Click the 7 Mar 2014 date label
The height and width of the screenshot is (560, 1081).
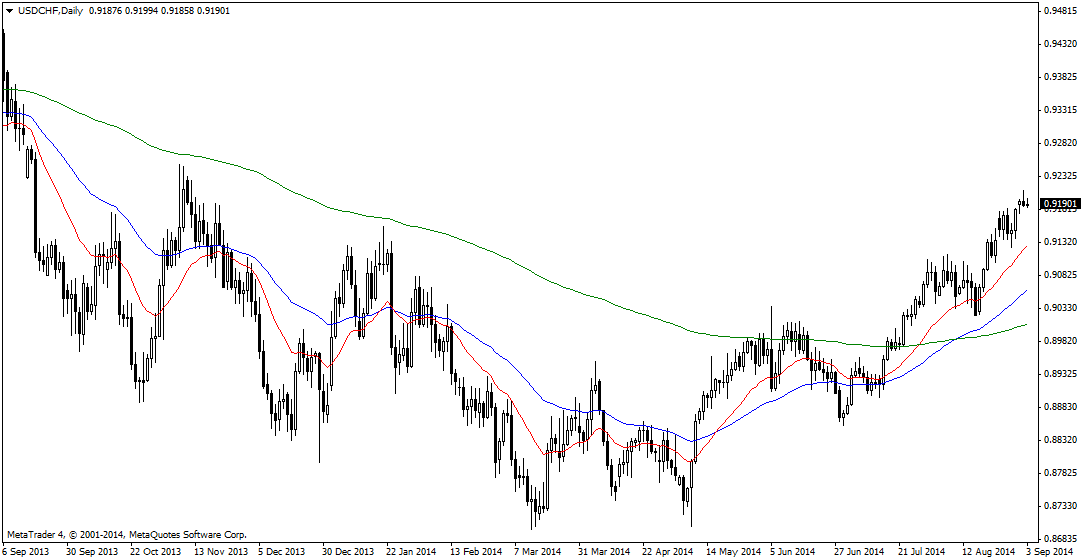[538, 551]
